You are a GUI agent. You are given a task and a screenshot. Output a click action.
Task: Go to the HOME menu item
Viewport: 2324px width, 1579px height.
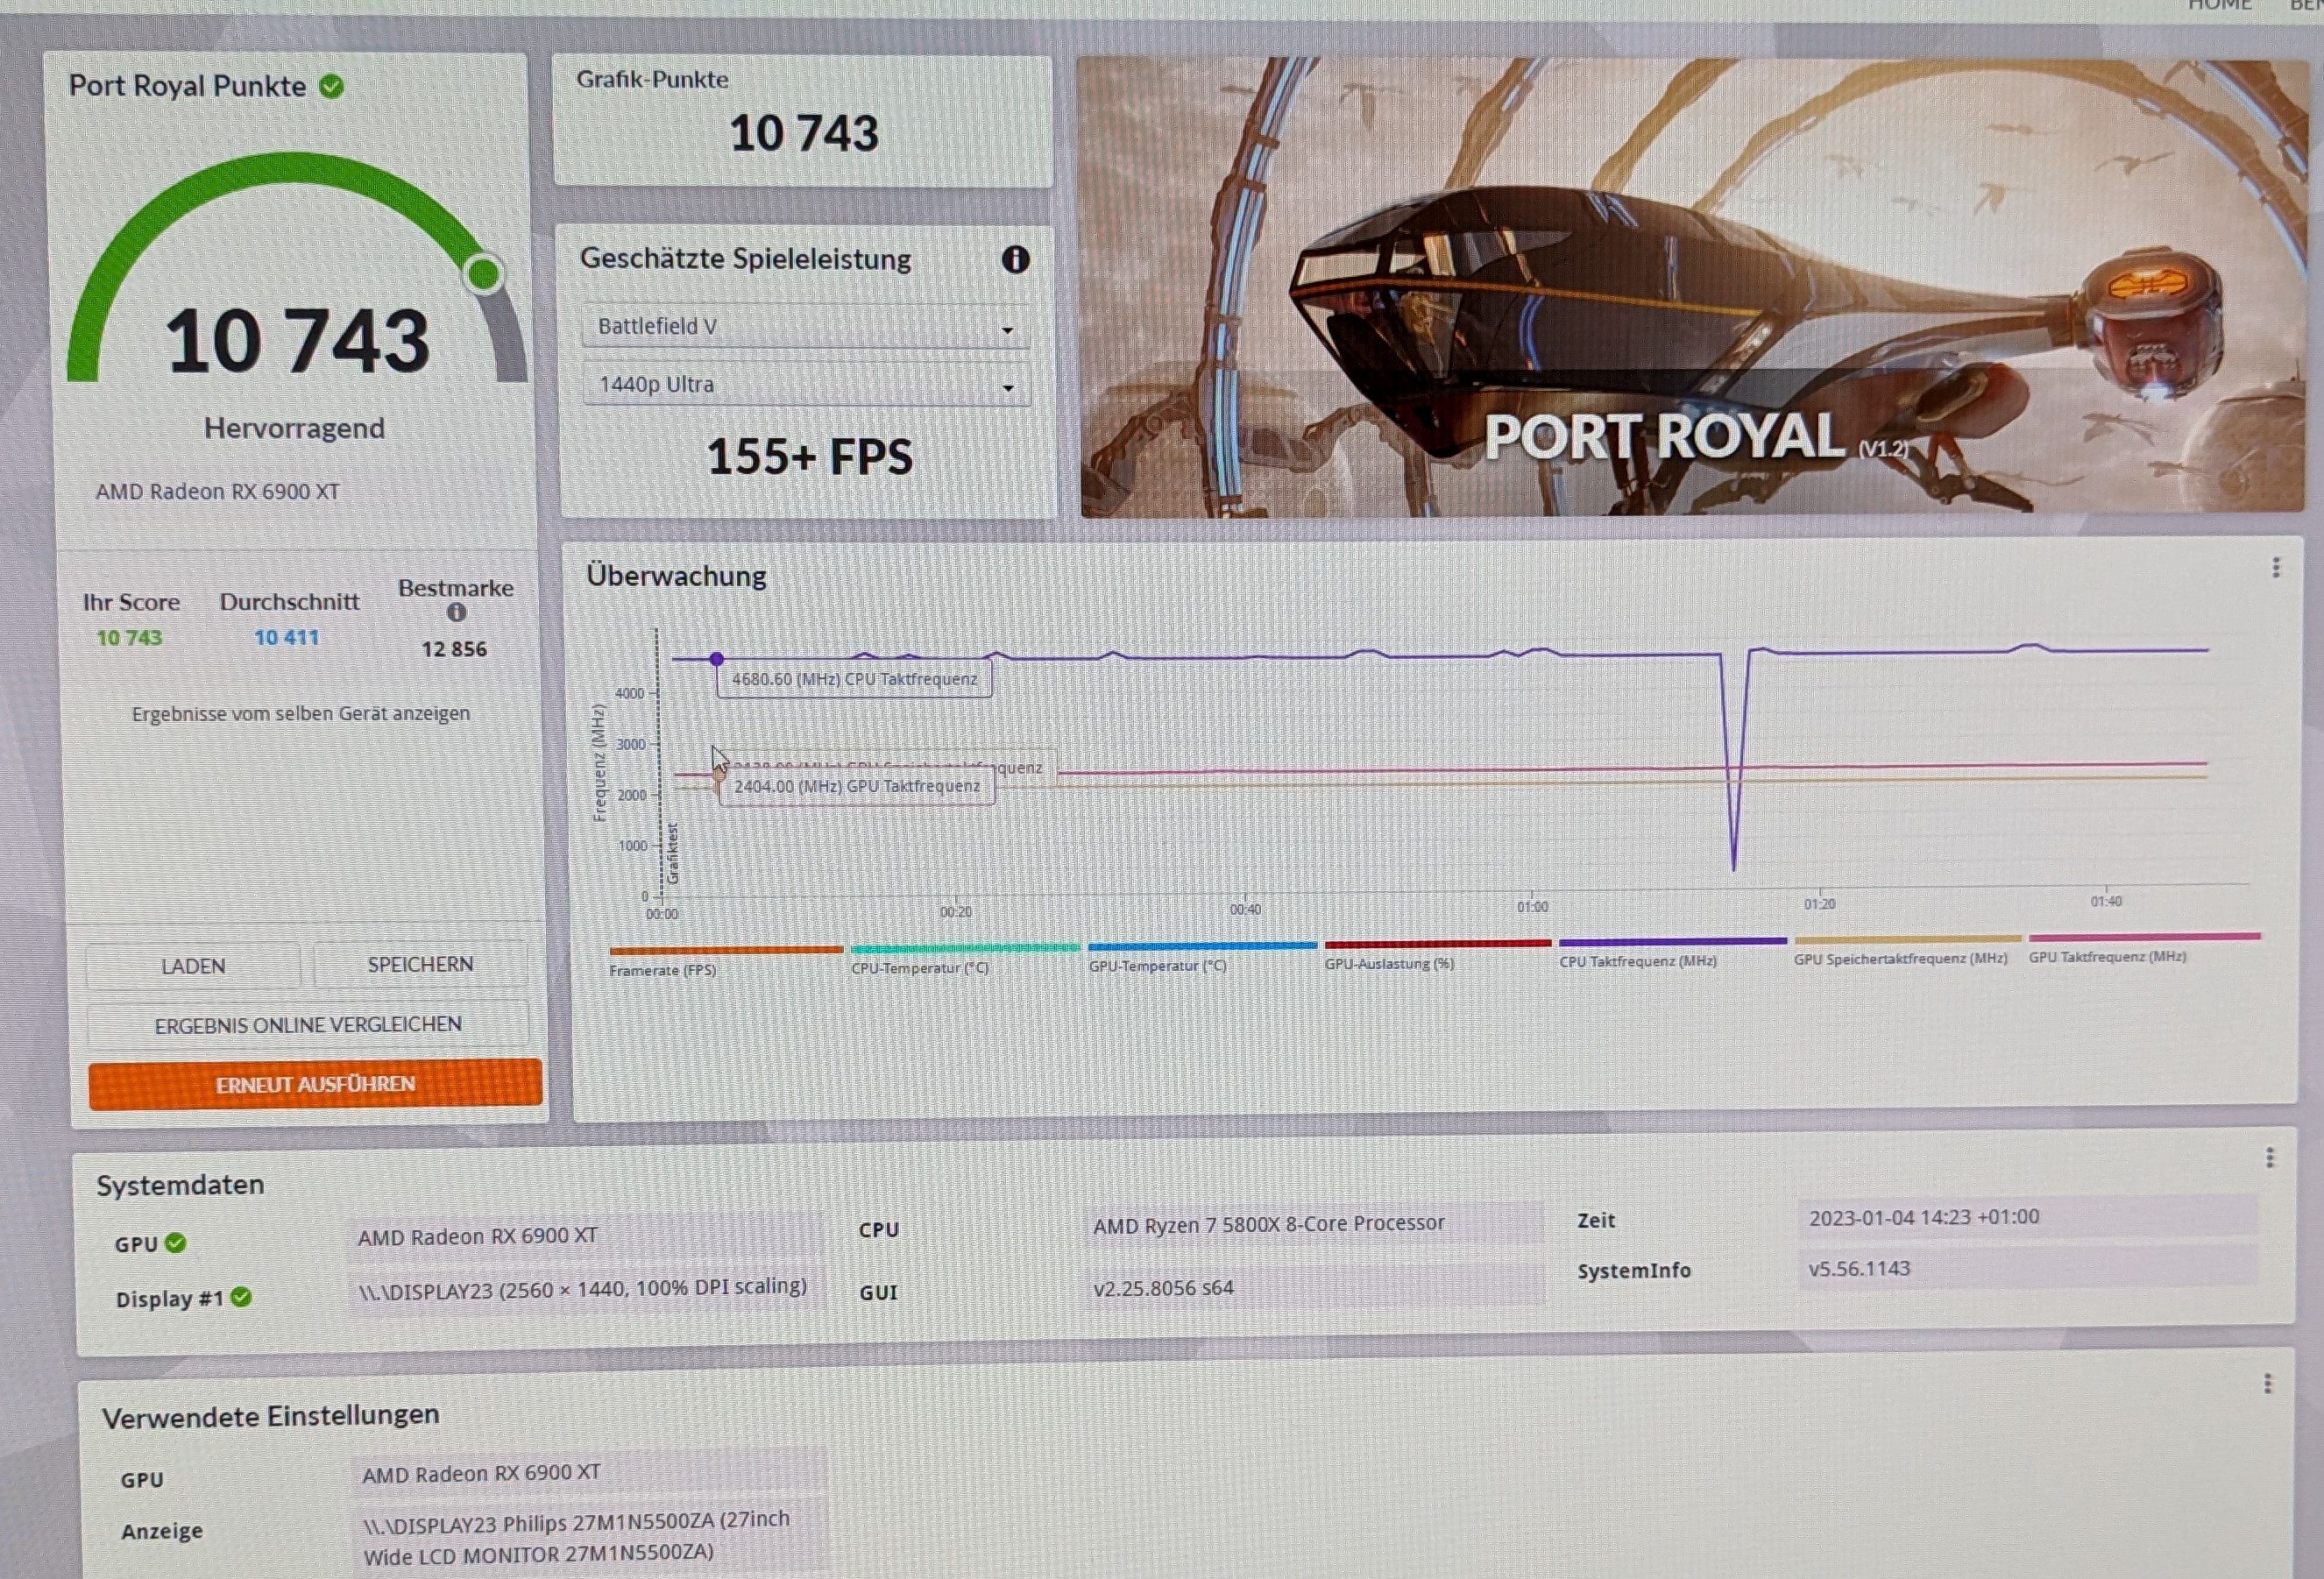tap(2219, 6)
